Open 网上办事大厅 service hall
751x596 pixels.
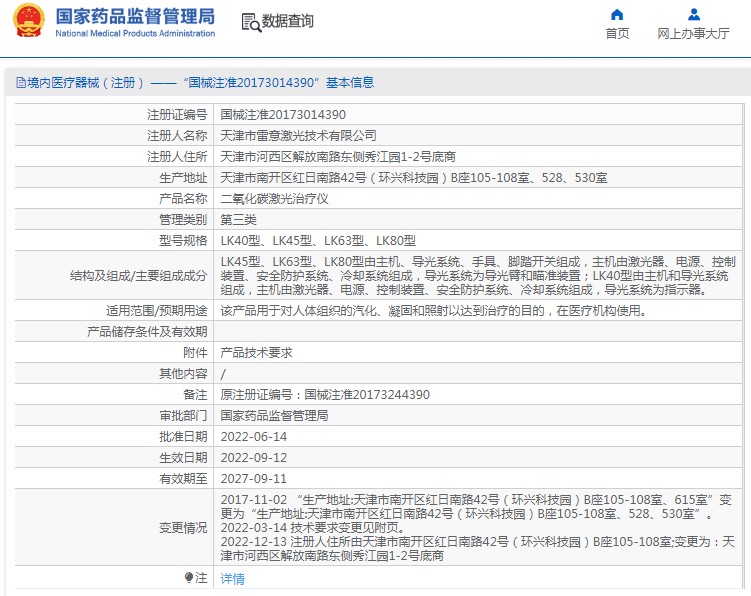pyautogui.click(x=693, y=34)
